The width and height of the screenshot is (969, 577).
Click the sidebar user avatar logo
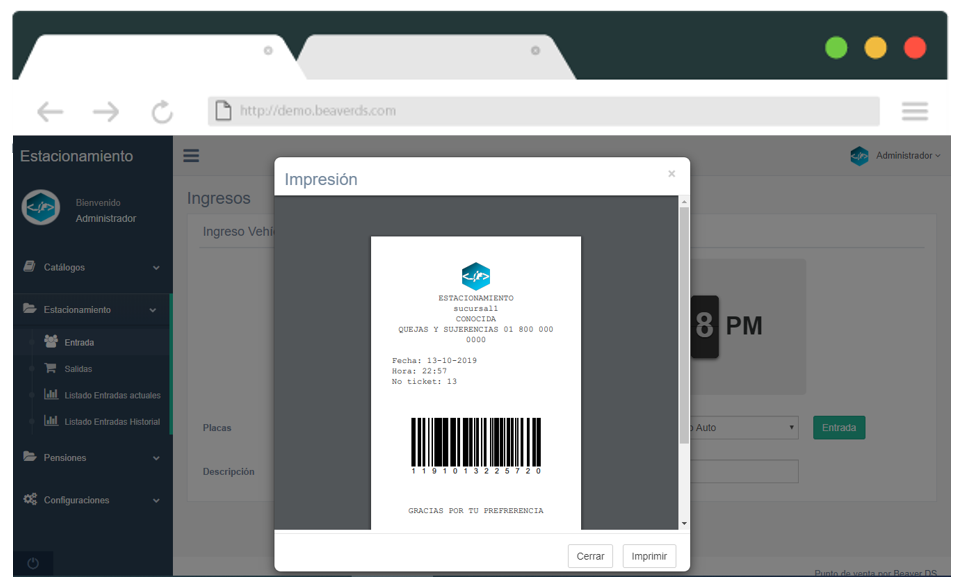pos(41,207)
